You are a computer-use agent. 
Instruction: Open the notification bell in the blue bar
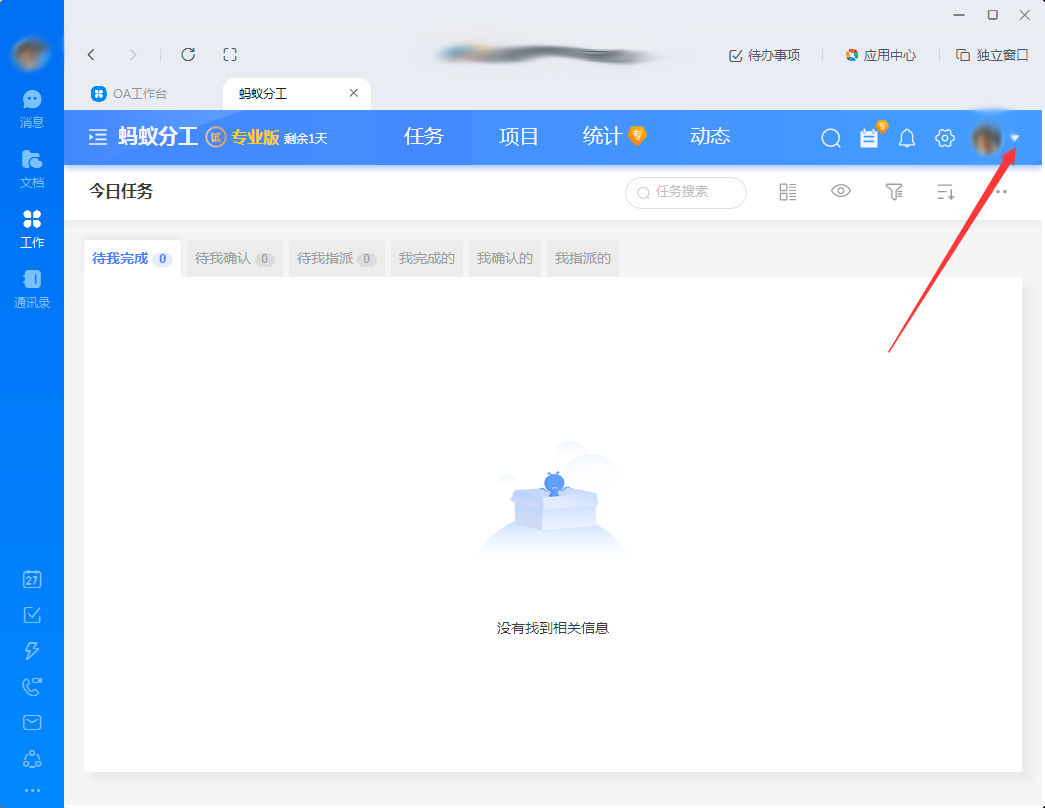click(x=906, y=138)
